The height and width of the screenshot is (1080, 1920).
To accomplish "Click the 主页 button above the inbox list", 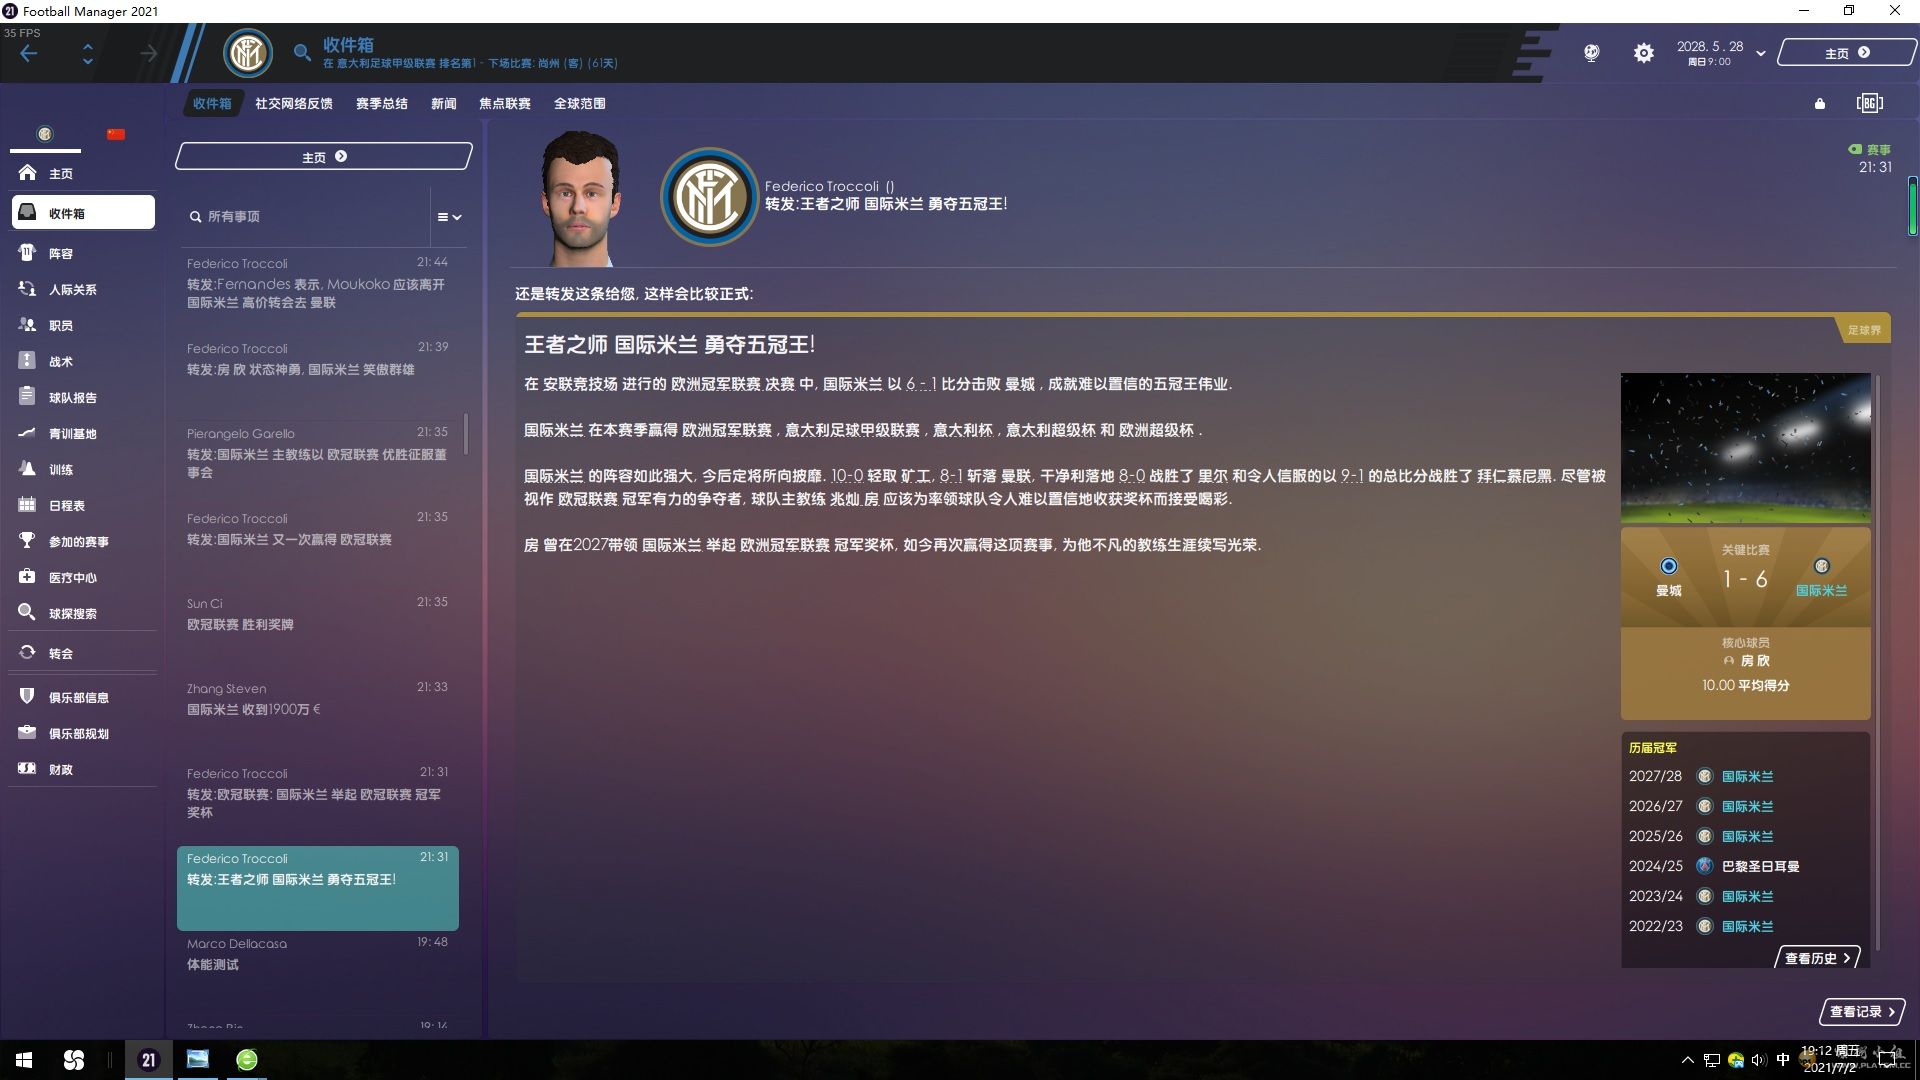I will 324,157.
